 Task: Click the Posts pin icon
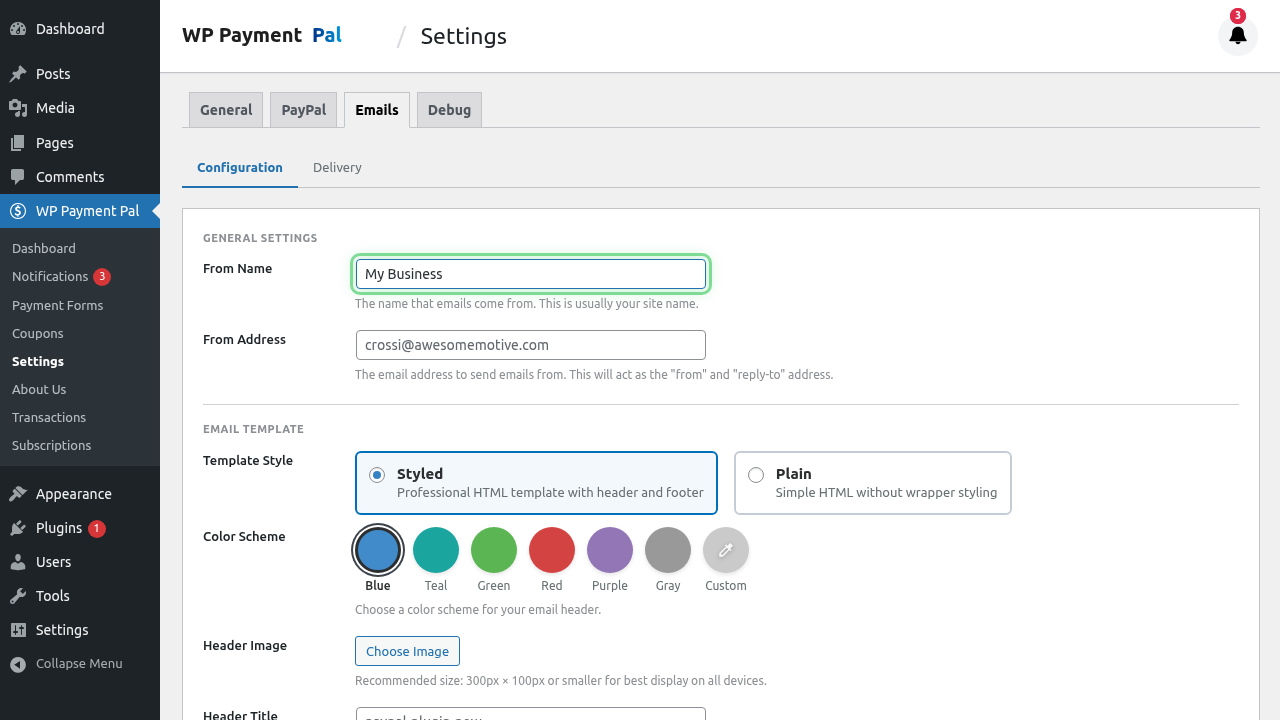pos(18,74)
